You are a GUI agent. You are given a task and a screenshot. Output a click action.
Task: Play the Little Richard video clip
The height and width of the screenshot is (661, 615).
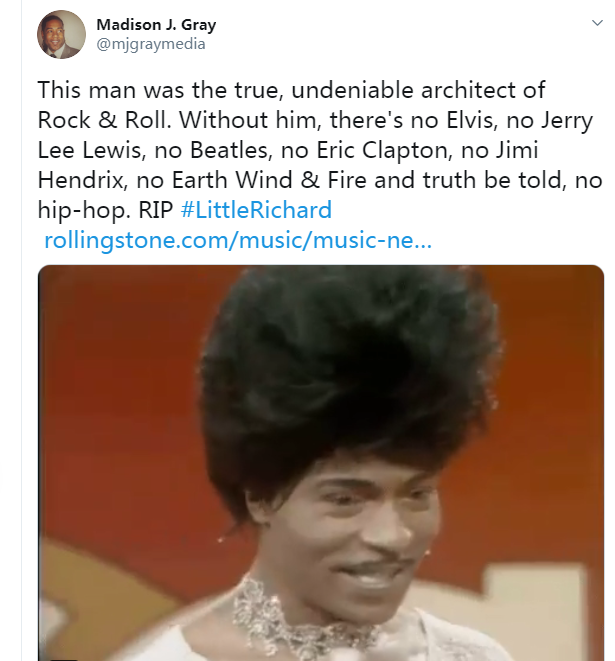tap(321, 463)
